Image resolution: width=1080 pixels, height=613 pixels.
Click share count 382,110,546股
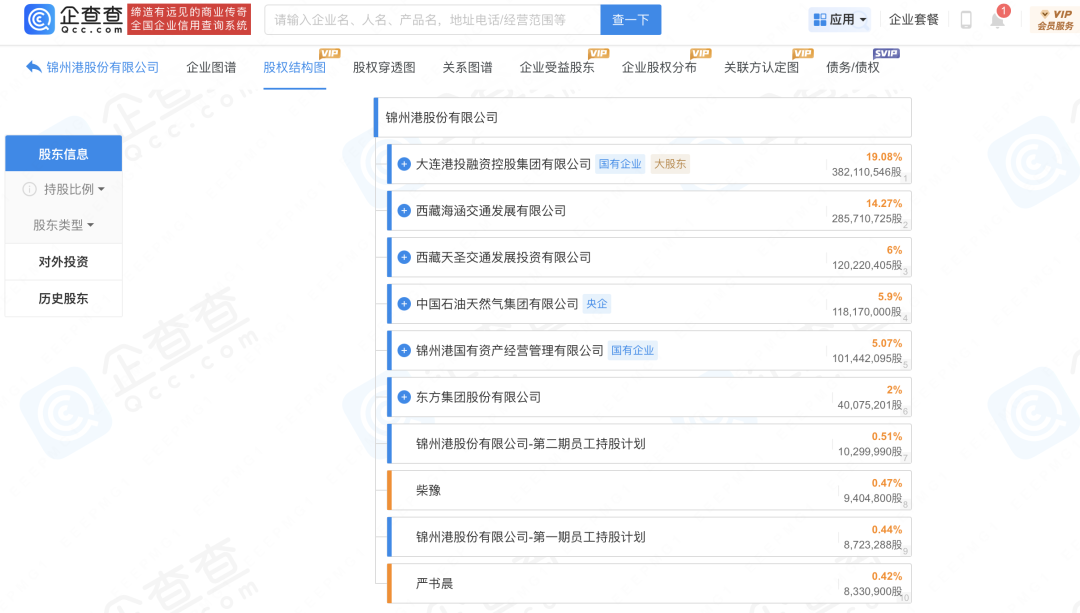click(866, 172)
